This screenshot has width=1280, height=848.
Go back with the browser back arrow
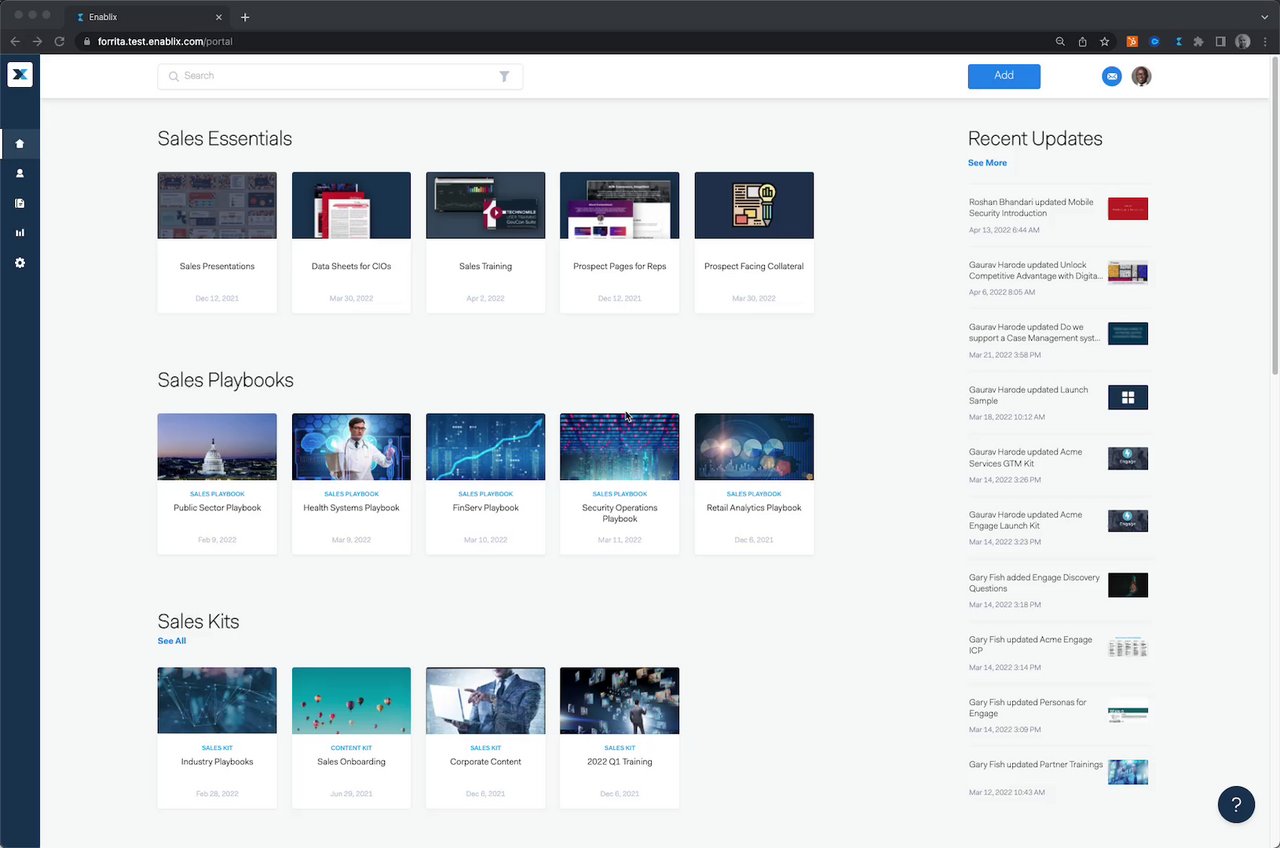[14, 41]
